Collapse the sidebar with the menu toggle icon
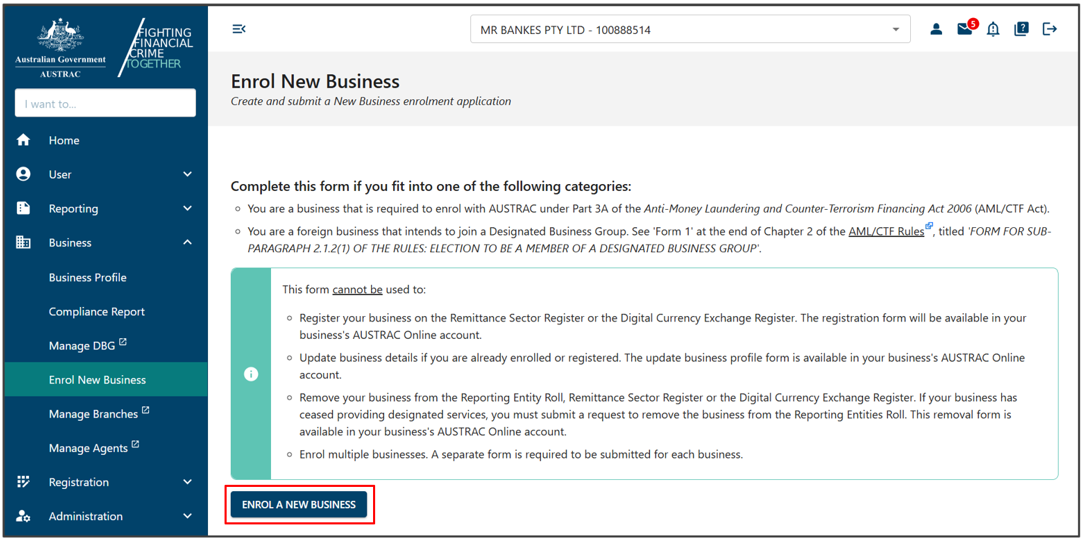 (x=239, y=29)
